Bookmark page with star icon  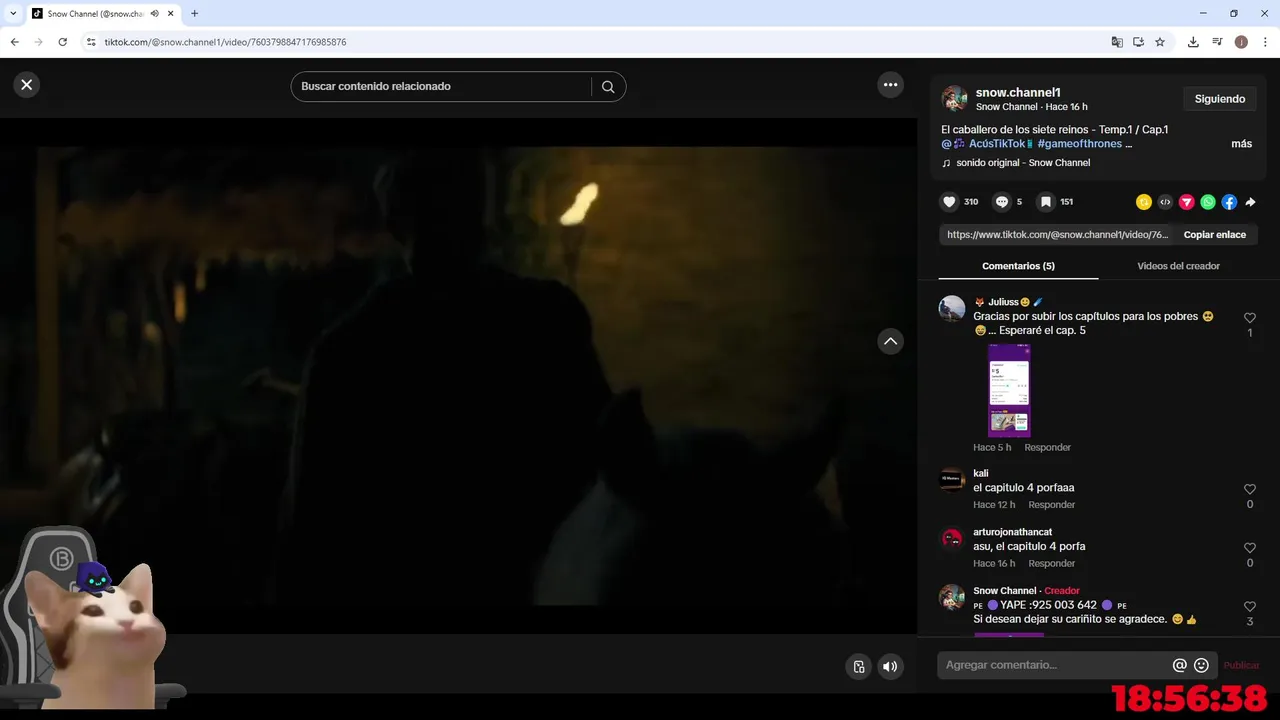[x=1160, y=42]
